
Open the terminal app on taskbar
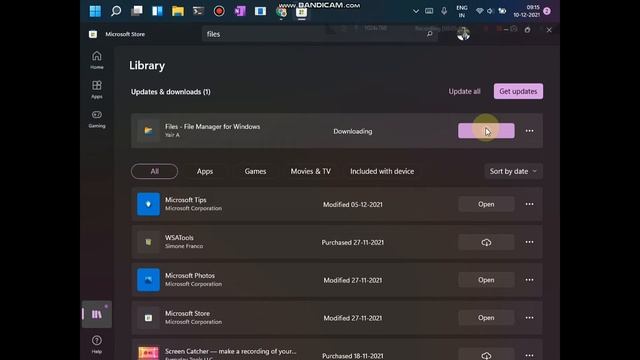tap(198, 11)
